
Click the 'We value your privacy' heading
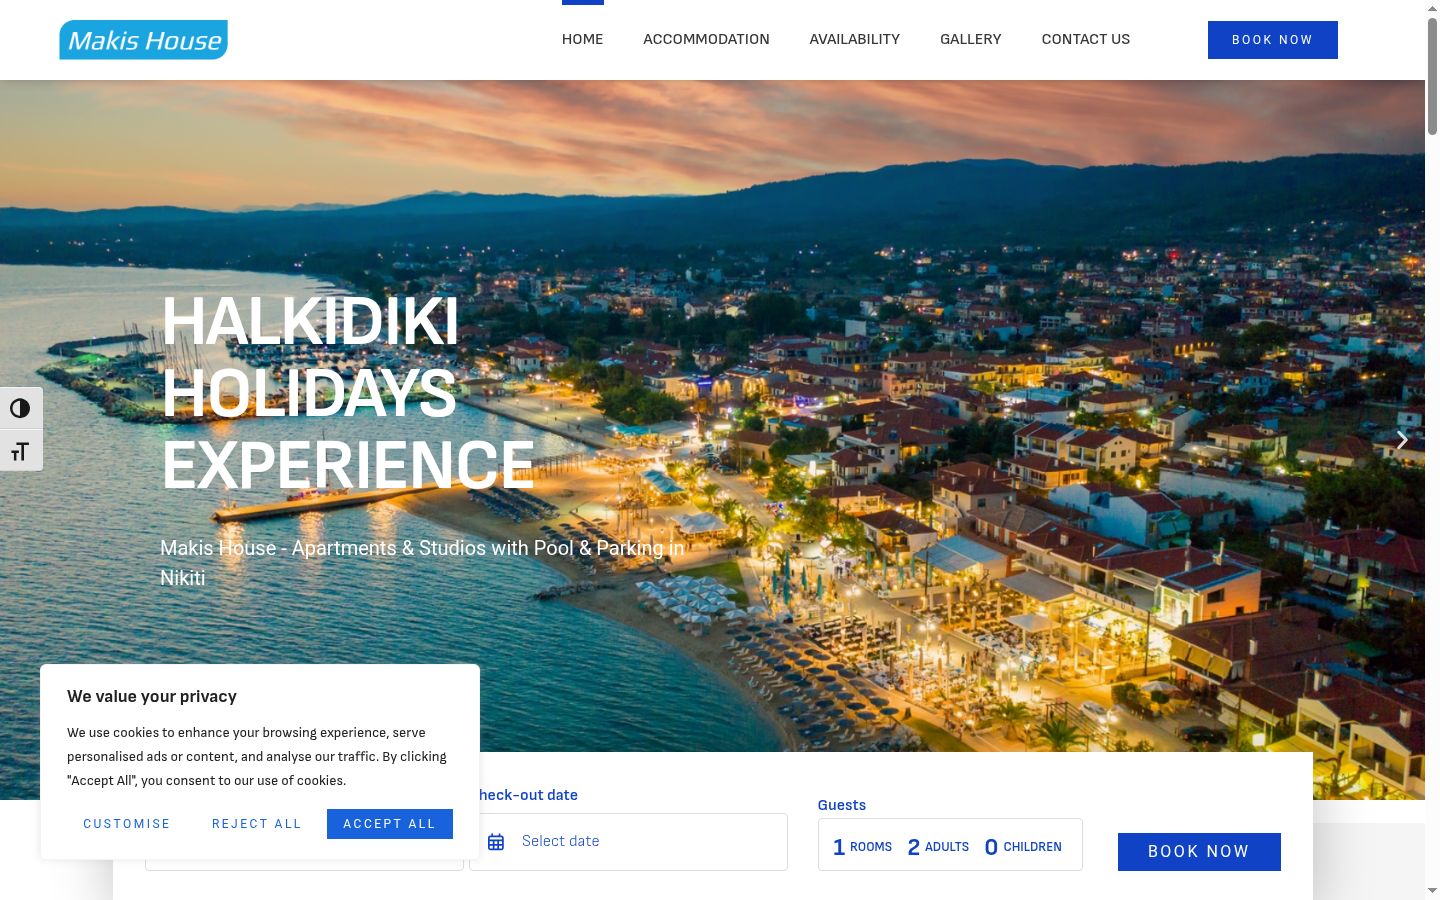pyautogui.click(x=152, y=697)
